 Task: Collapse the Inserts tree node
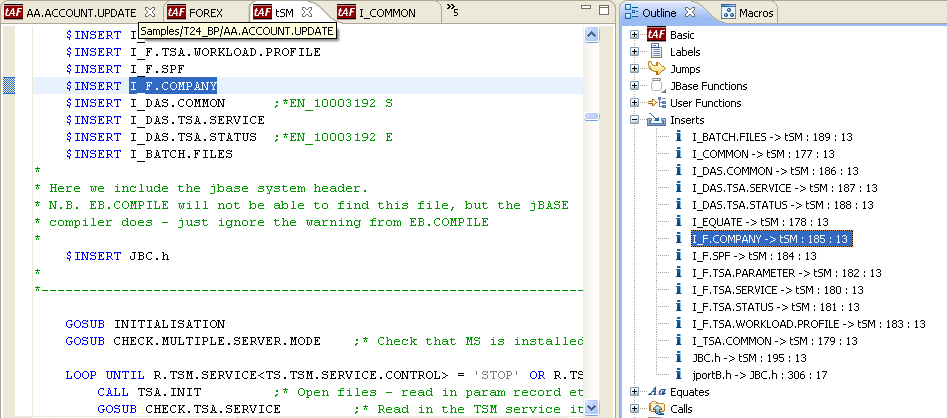(x=635, y=120)
